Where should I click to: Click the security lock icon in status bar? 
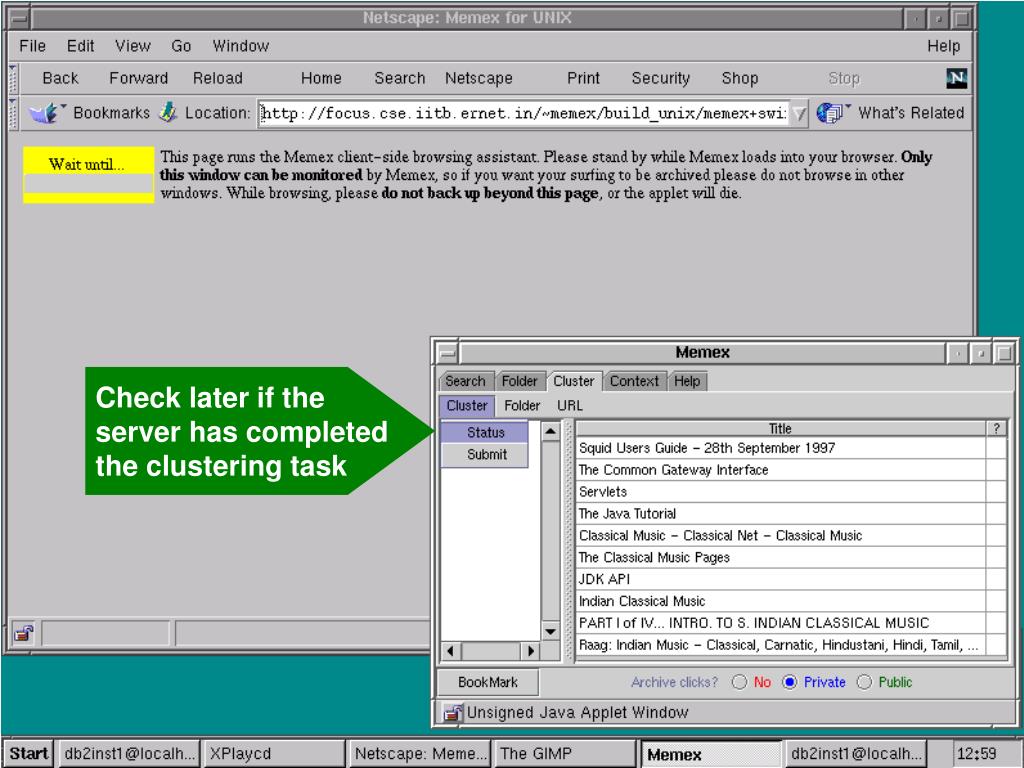coord(22,633)
